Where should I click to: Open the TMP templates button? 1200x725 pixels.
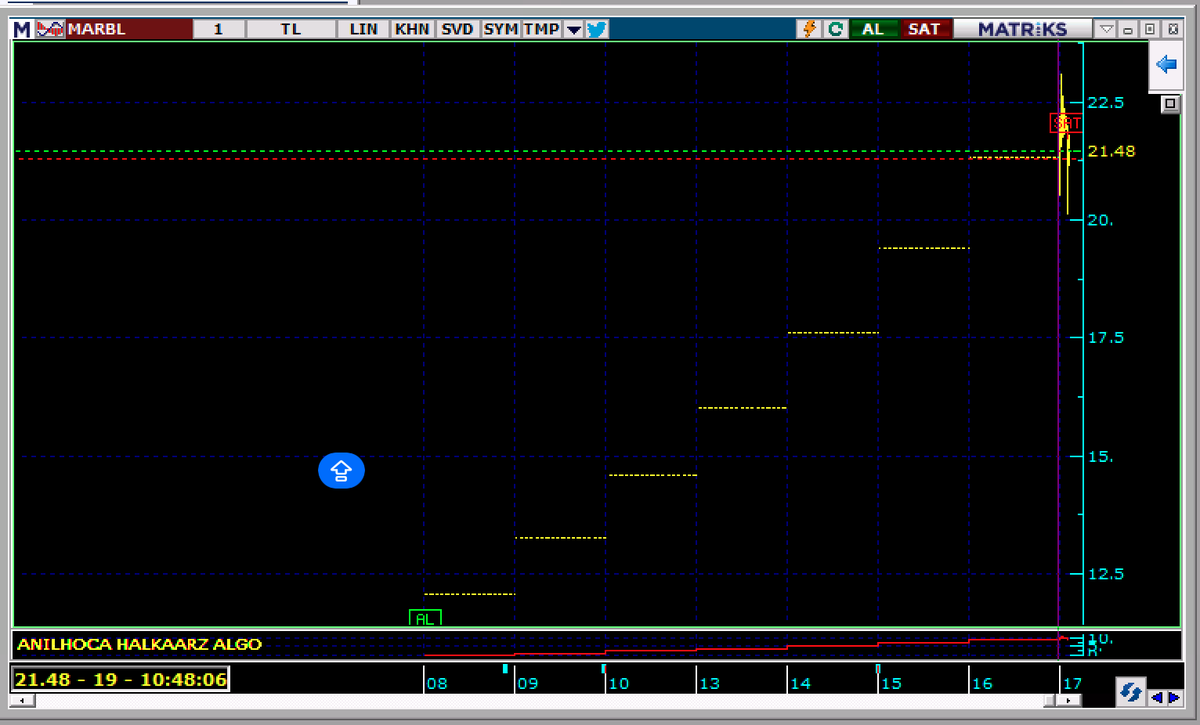click(541, 29)
